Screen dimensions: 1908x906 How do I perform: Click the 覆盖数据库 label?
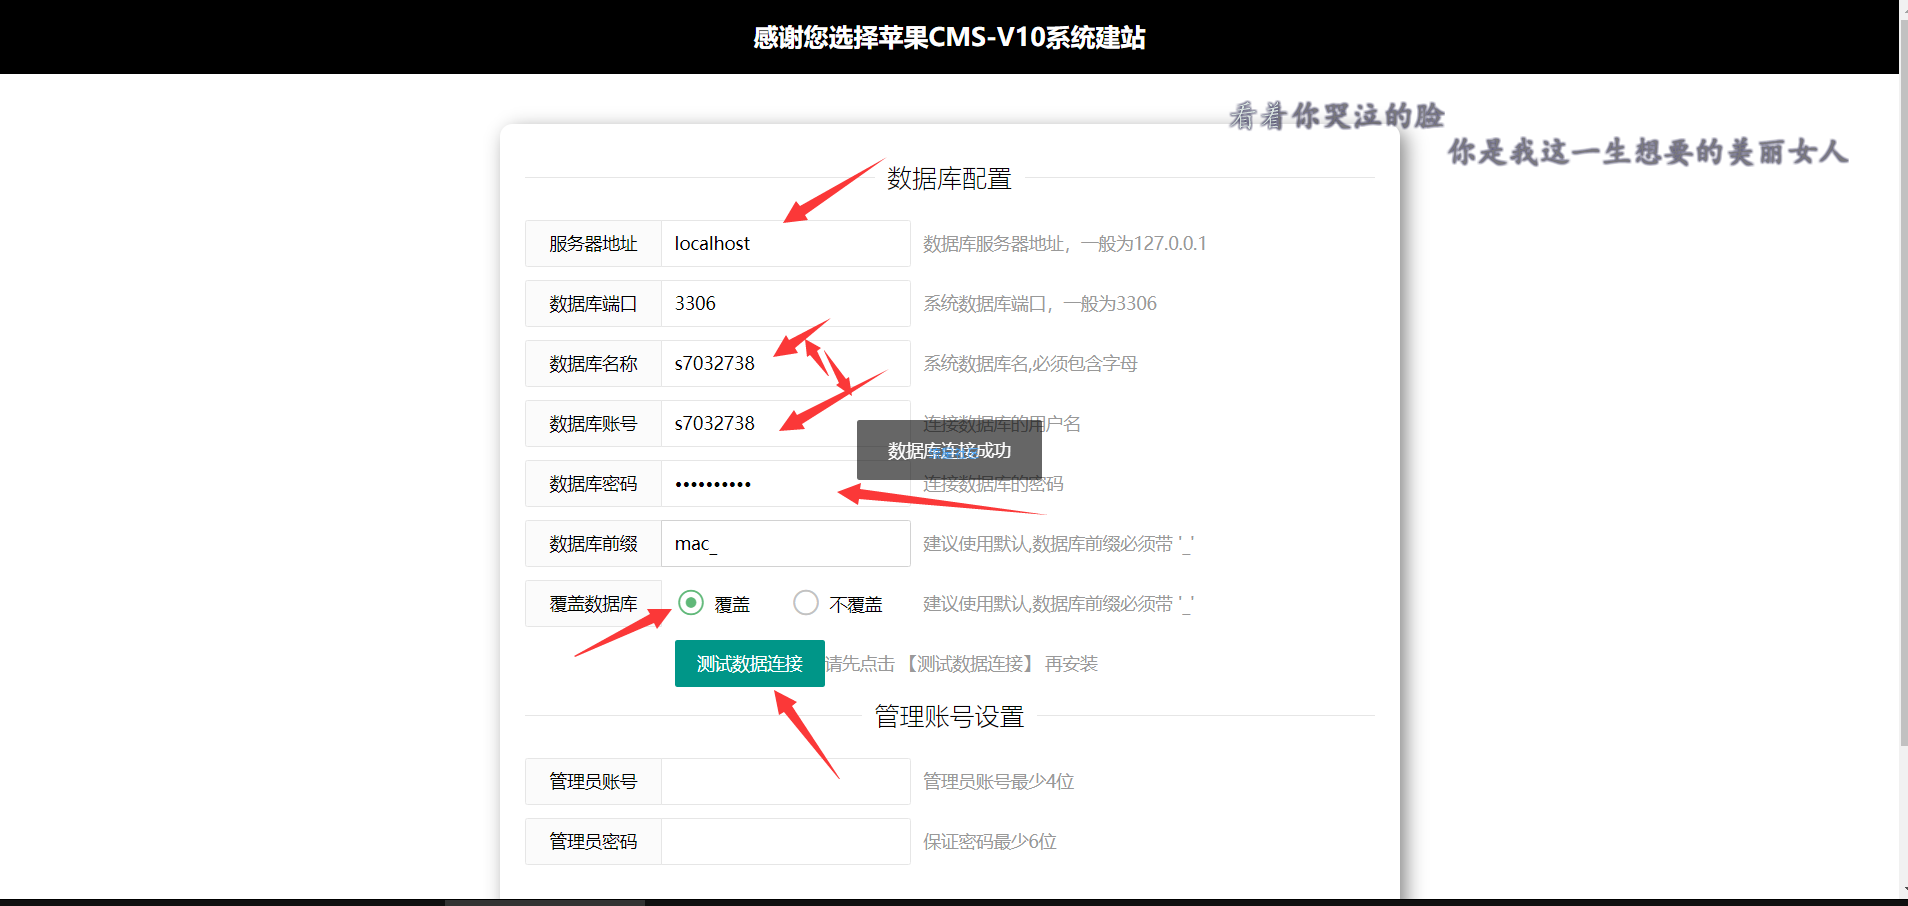(593, 603)
